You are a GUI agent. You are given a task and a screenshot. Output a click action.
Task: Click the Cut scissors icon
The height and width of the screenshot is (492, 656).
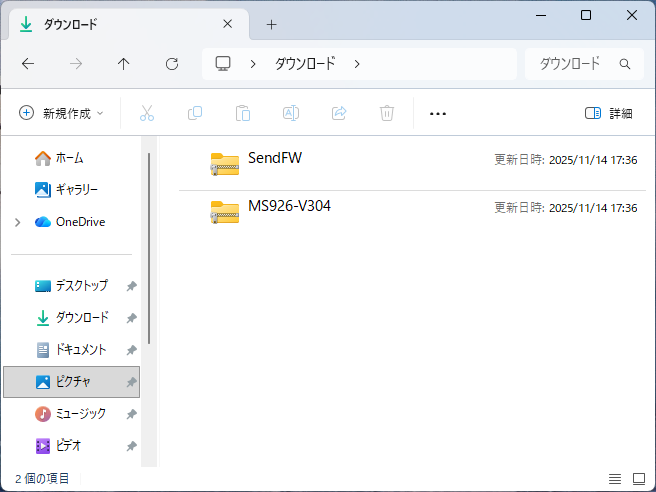147,113
